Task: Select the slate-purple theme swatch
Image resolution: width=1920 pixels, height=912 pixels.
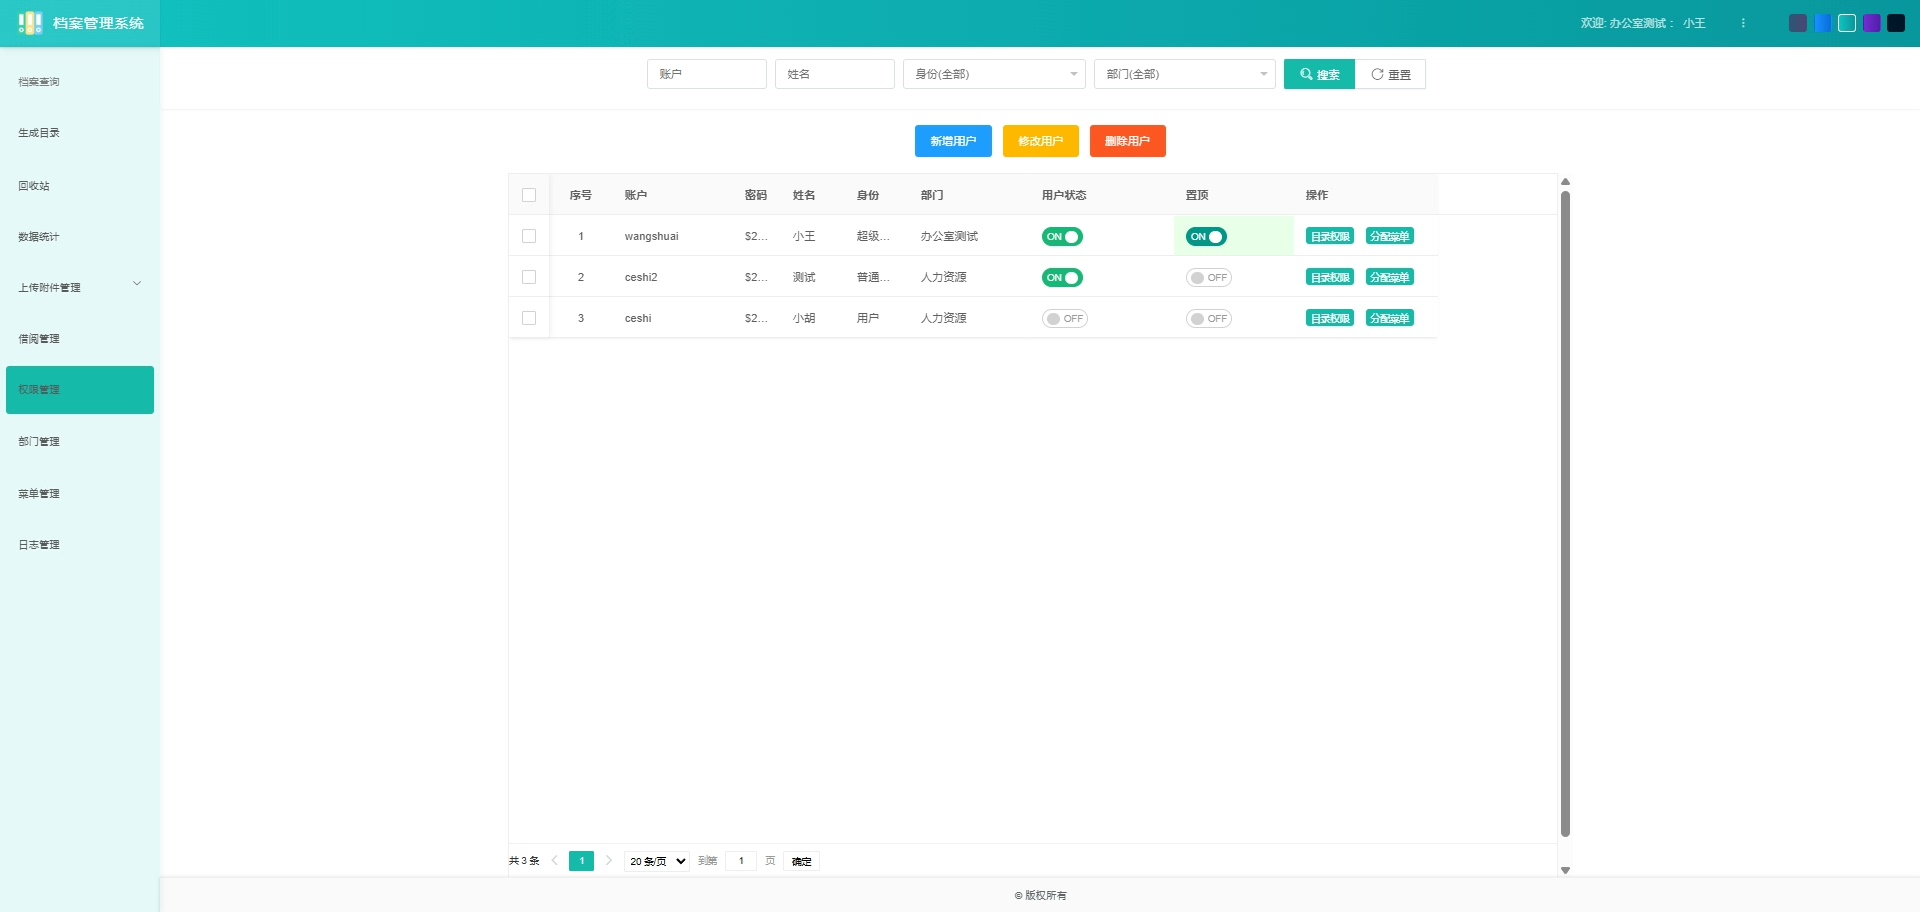Action: click(x=1798, y=23)
